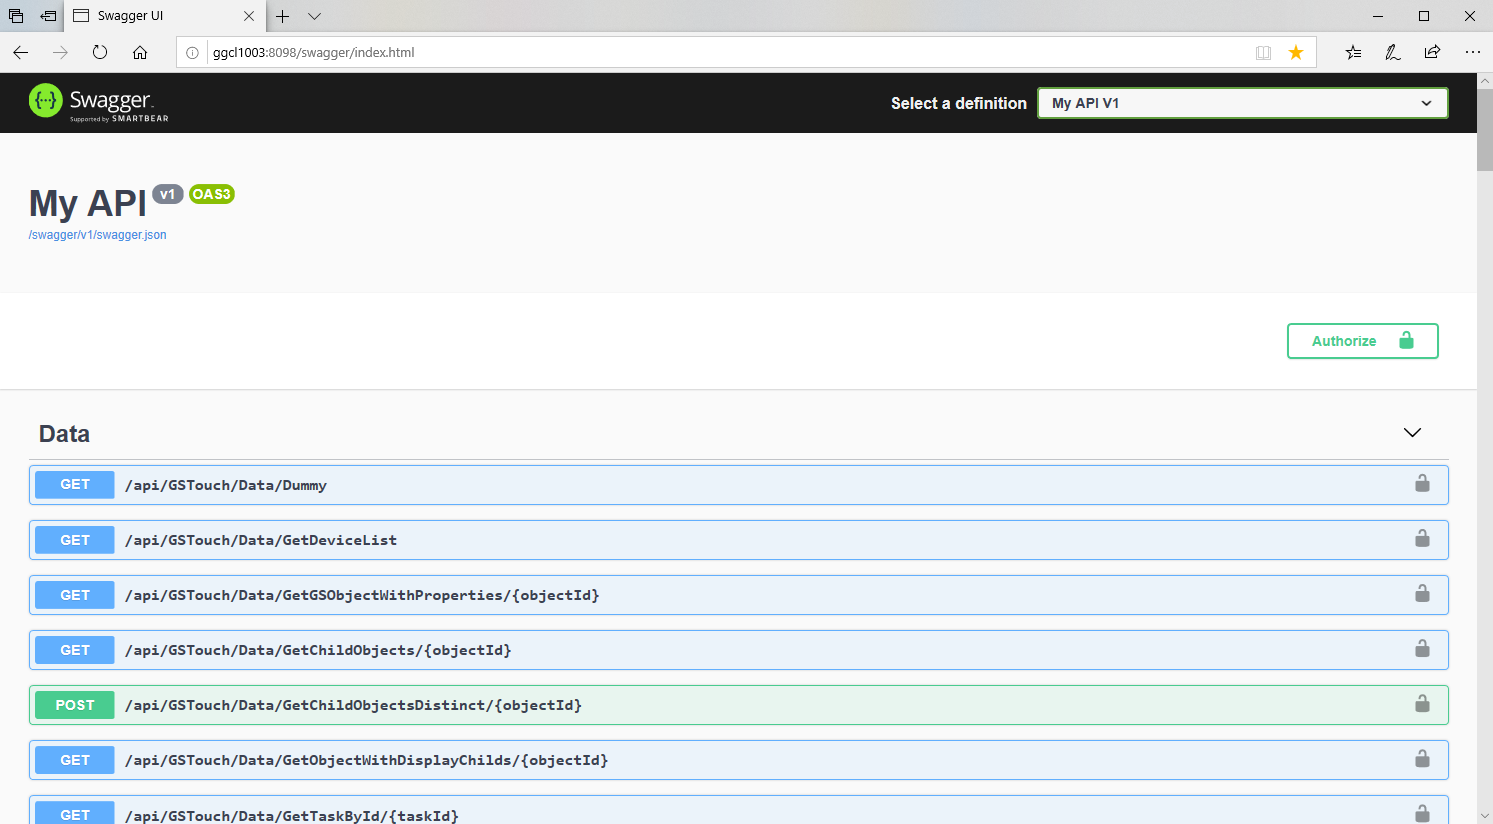Click the browser Forward arrow
Screen dimensions: 1493x824
click(x=60, y=52)
